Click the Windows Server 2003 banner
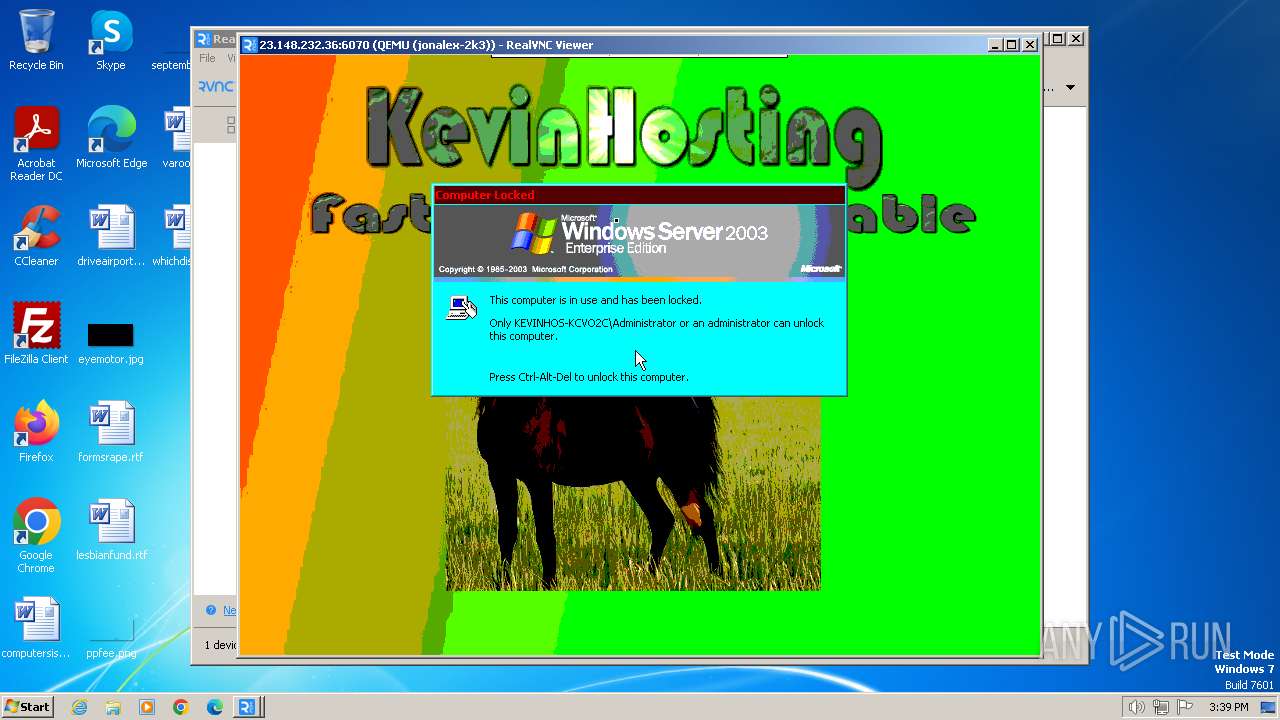Image resolution: width=1280 pixels, height=720 pixels. tap(639, 241)
